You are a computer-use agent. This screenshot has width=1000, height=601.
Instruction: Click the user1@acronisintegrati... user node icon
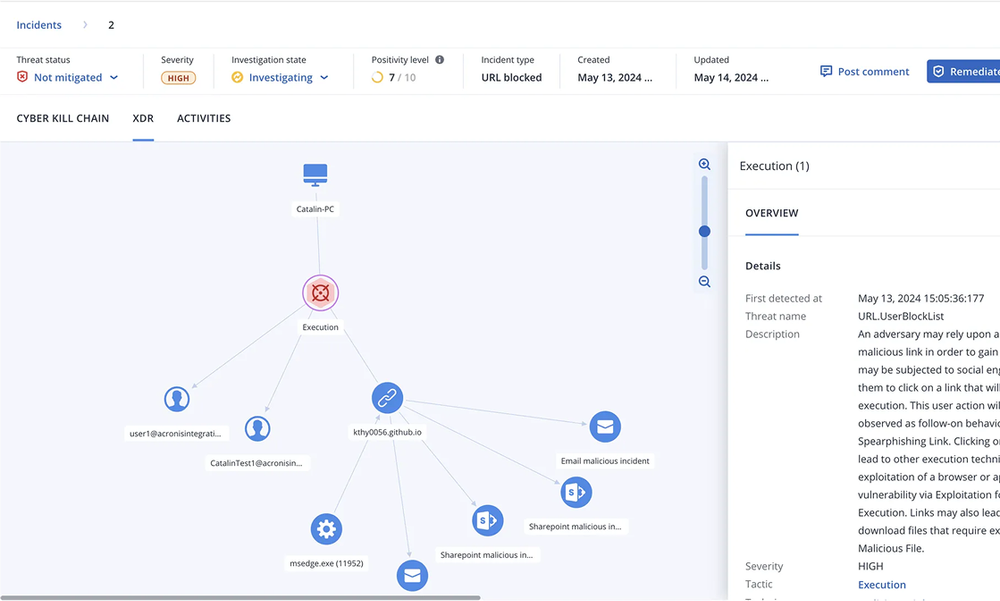(177, 399)
